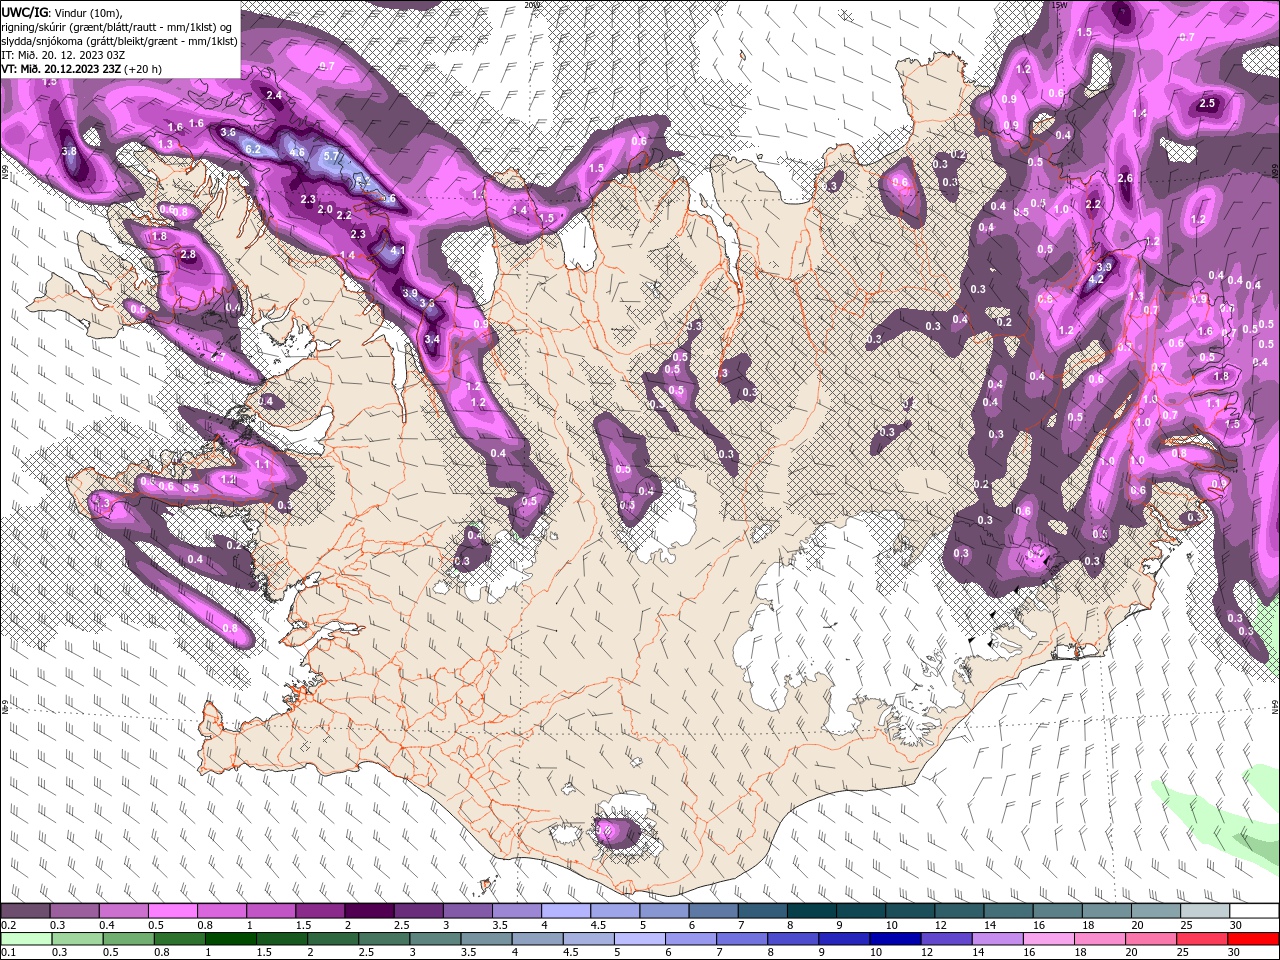Click the darkest purple swatch between 2 and 2.5
The height and width of the screenshot is (960, 1280).
[x=368, y=910]
